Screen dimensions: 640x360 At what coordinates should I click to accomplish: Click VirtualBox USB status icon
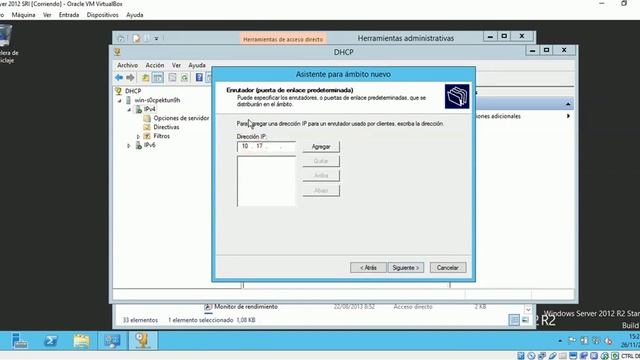(x=552, y=356)
